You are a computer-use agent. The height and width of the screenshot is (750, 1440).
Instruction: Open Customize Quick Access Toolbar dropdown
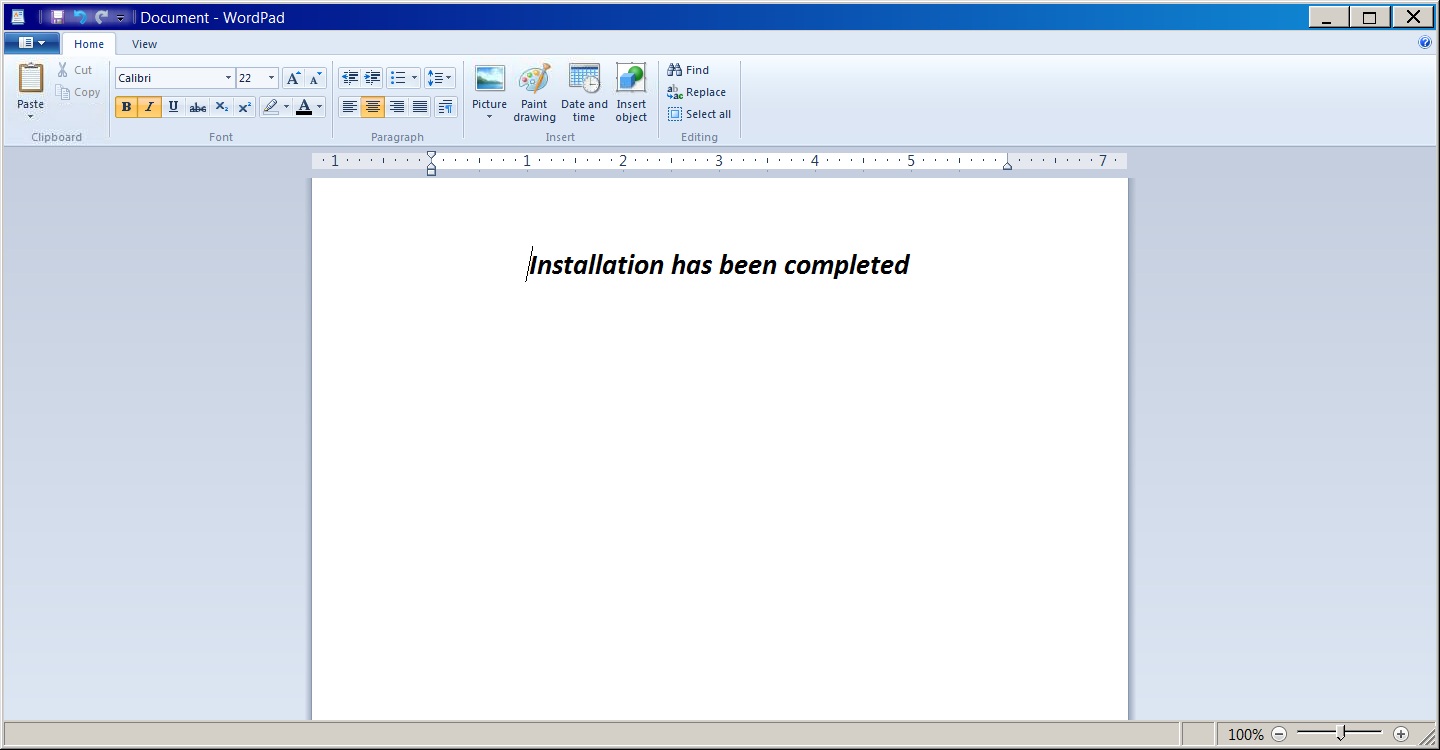pos(121,18)
